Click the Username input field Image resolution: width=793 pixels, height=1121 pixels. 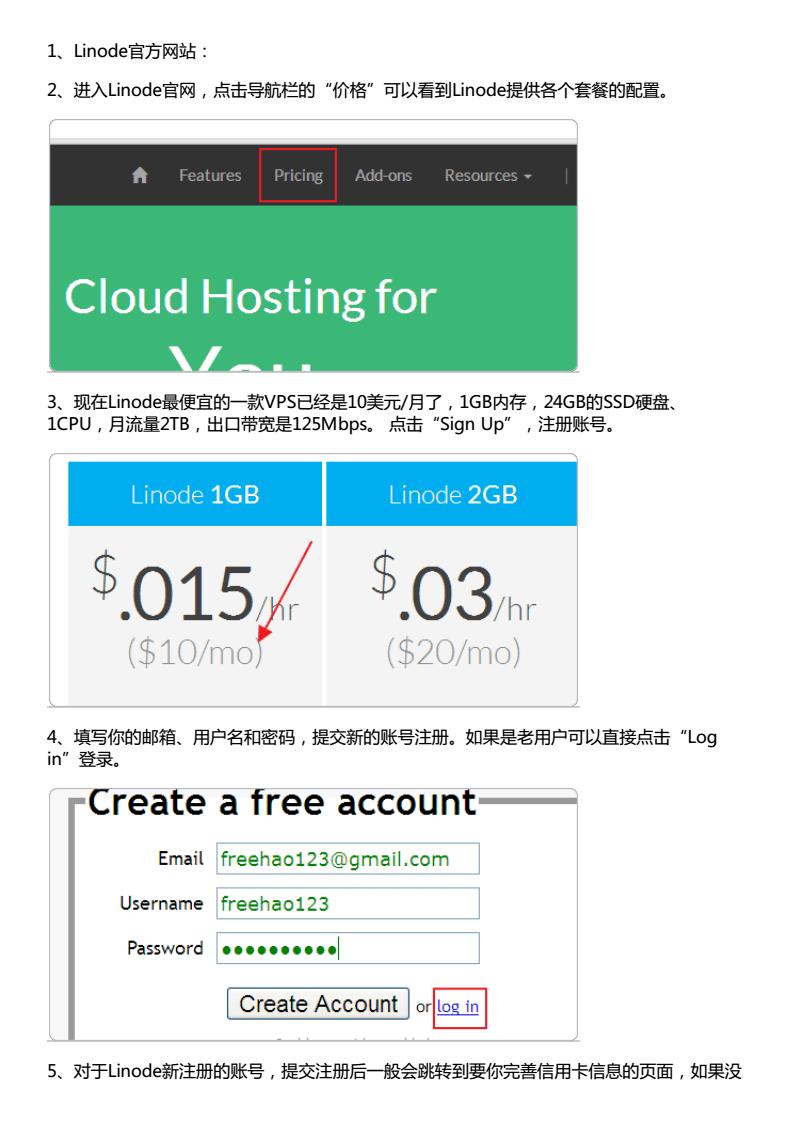(x=348, y=904)
